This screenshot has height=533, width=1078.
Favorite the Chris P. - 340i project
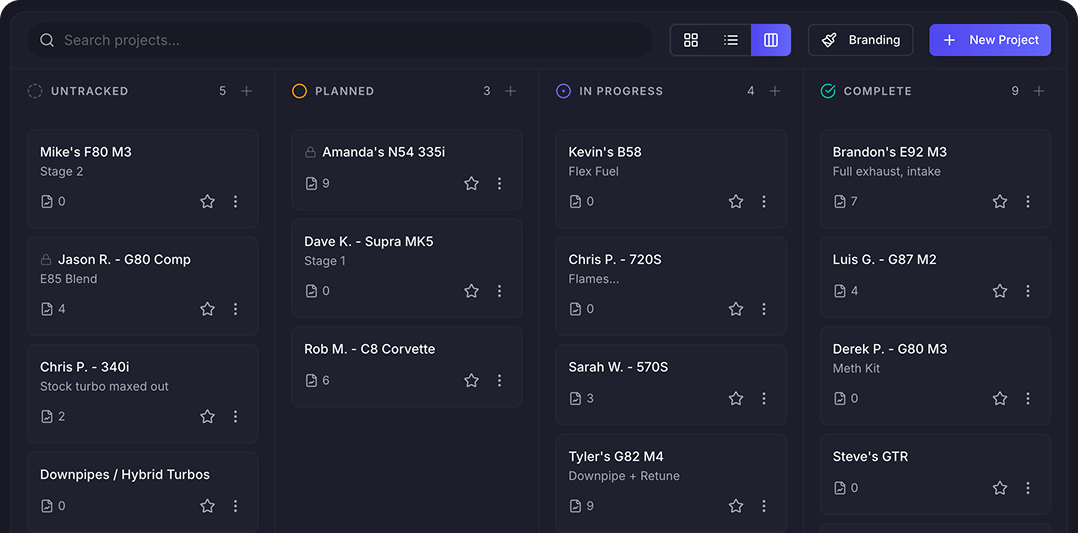click(x=208, y=416)
